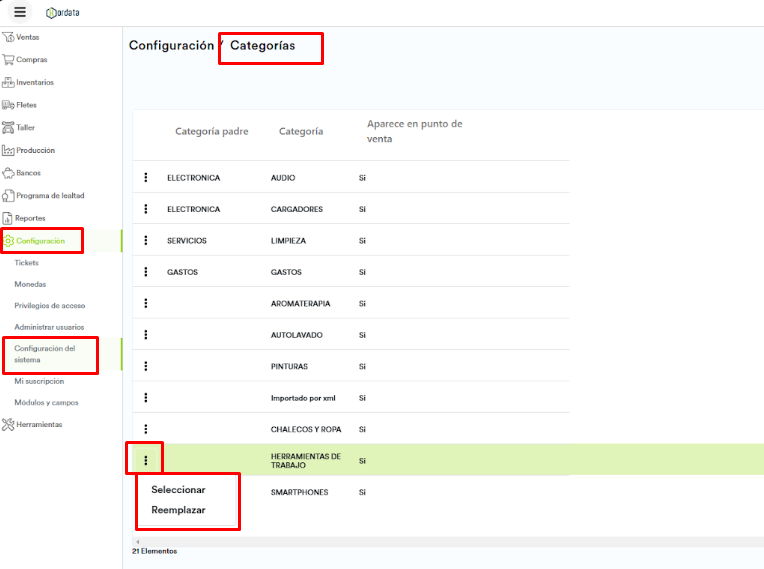Open three-dot menu for LIMPIEZA row

pos(146,241)
